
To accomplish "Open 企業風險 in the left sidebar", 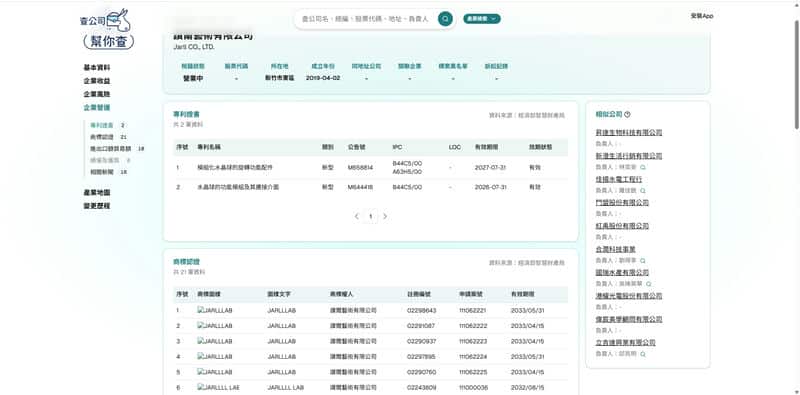I will pyautogui.click(x=97, y=94).
